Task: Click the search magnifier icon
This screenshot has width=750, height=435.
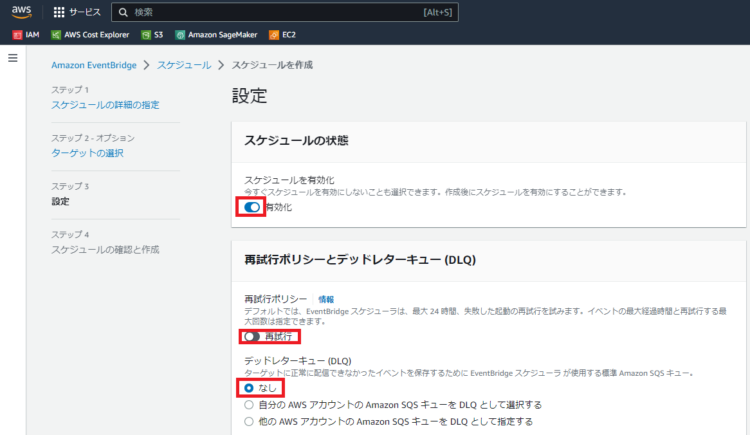Action: [123, 12]
